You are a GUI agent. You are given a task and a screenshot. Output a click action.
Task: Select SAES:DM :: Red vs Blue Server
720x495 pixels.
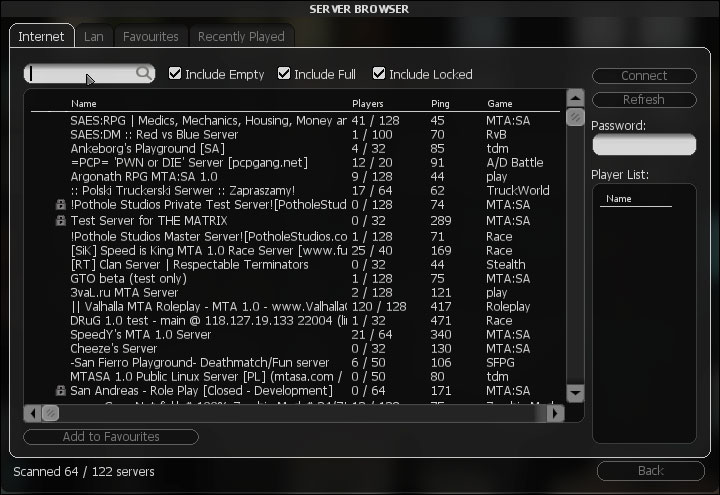point(295,135)
